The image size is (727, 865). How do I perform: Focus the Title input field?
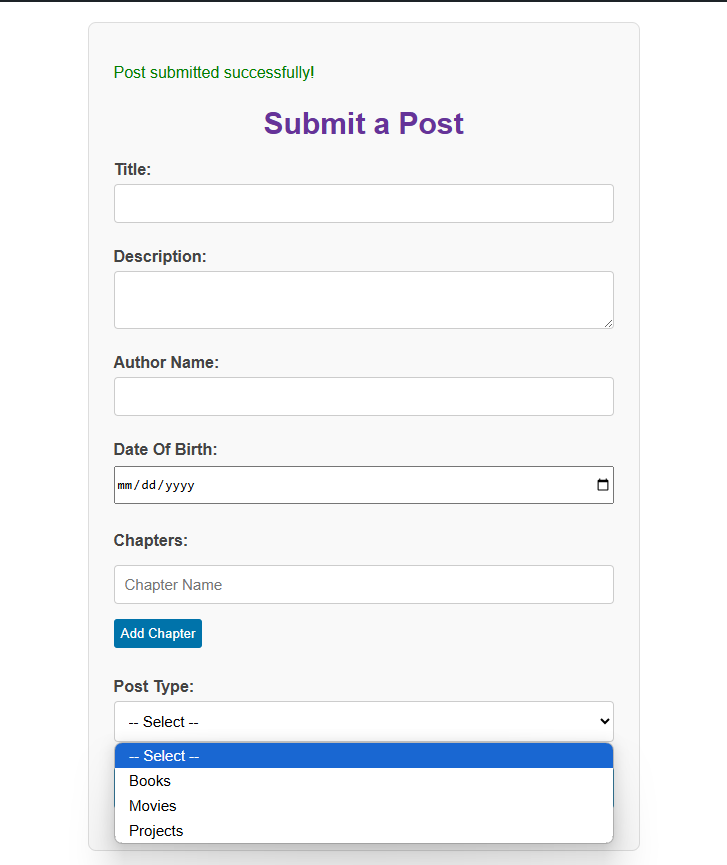[x=364, y=203]
